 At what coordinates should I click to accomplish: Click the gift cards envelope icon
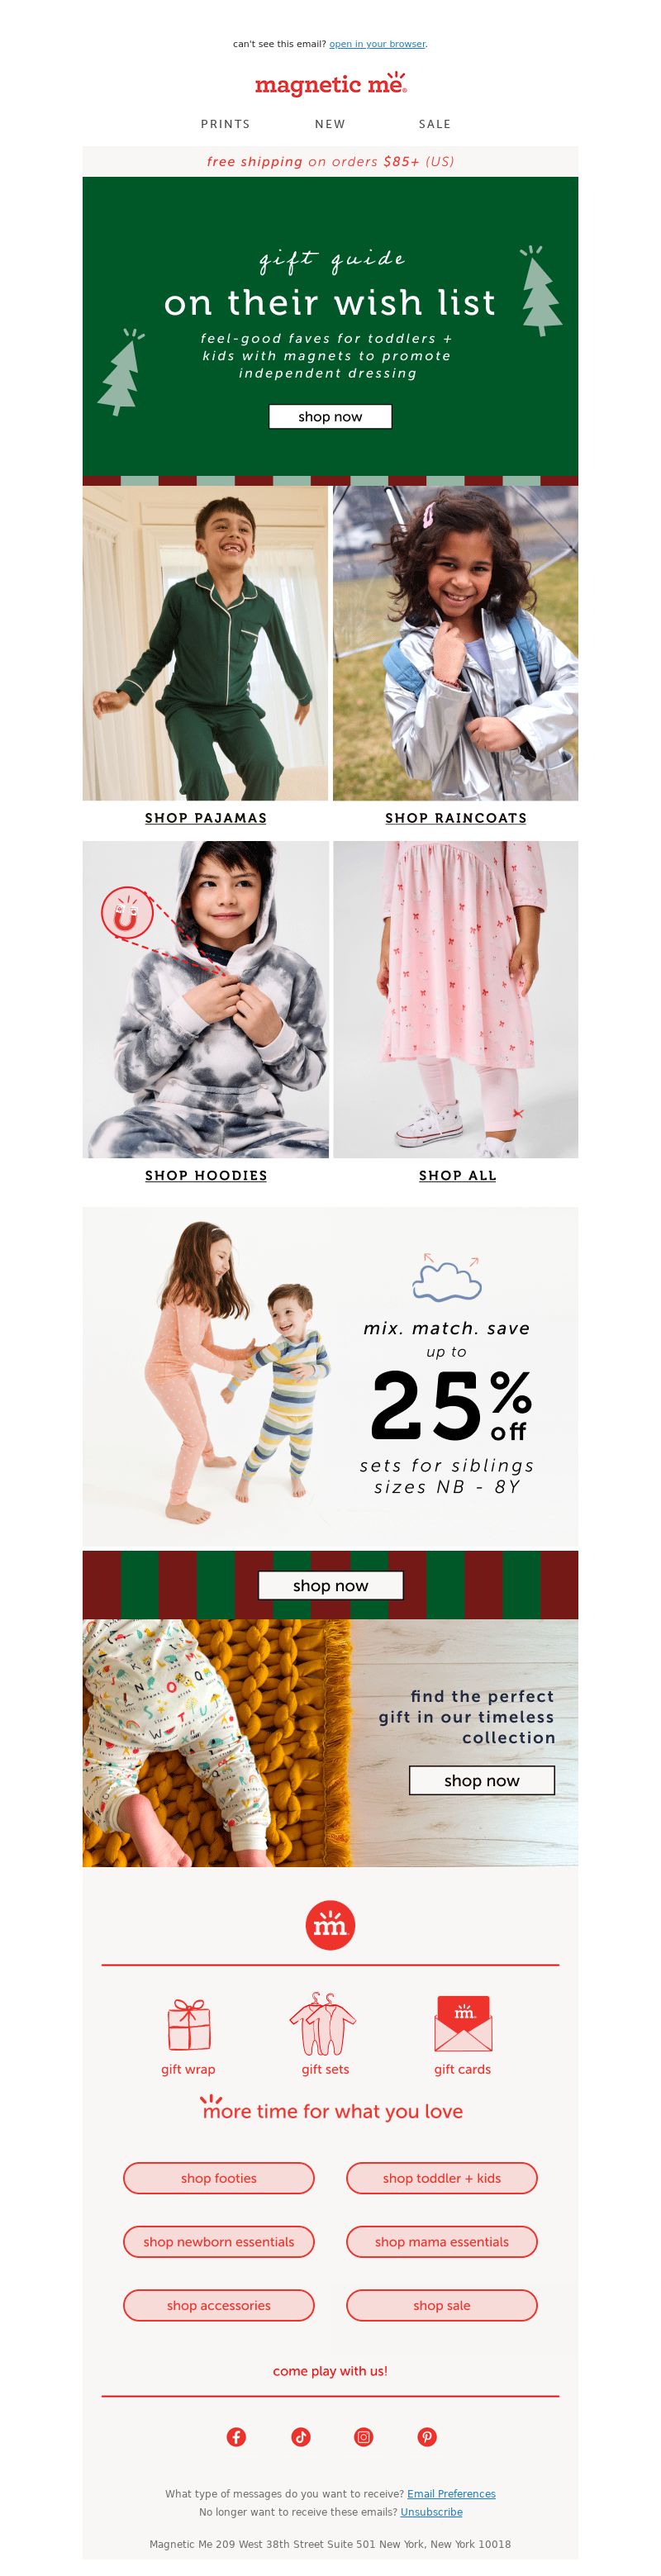tap(463, 2023)
